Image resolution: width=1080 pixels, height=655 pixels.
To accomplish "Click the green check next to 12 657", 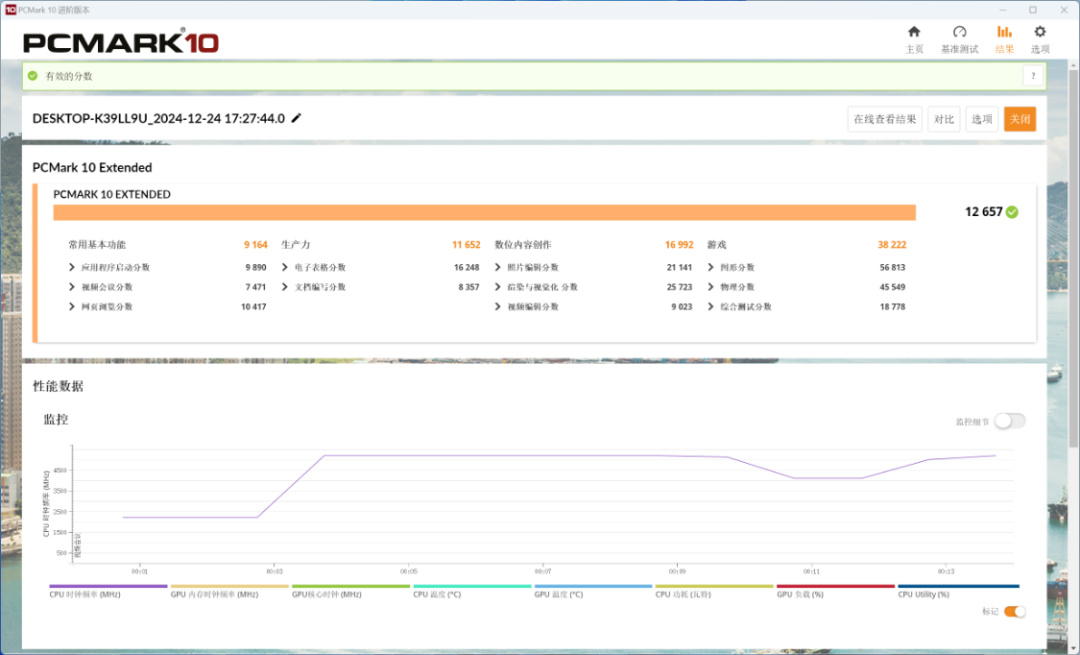I will [x=1012, y=212].
